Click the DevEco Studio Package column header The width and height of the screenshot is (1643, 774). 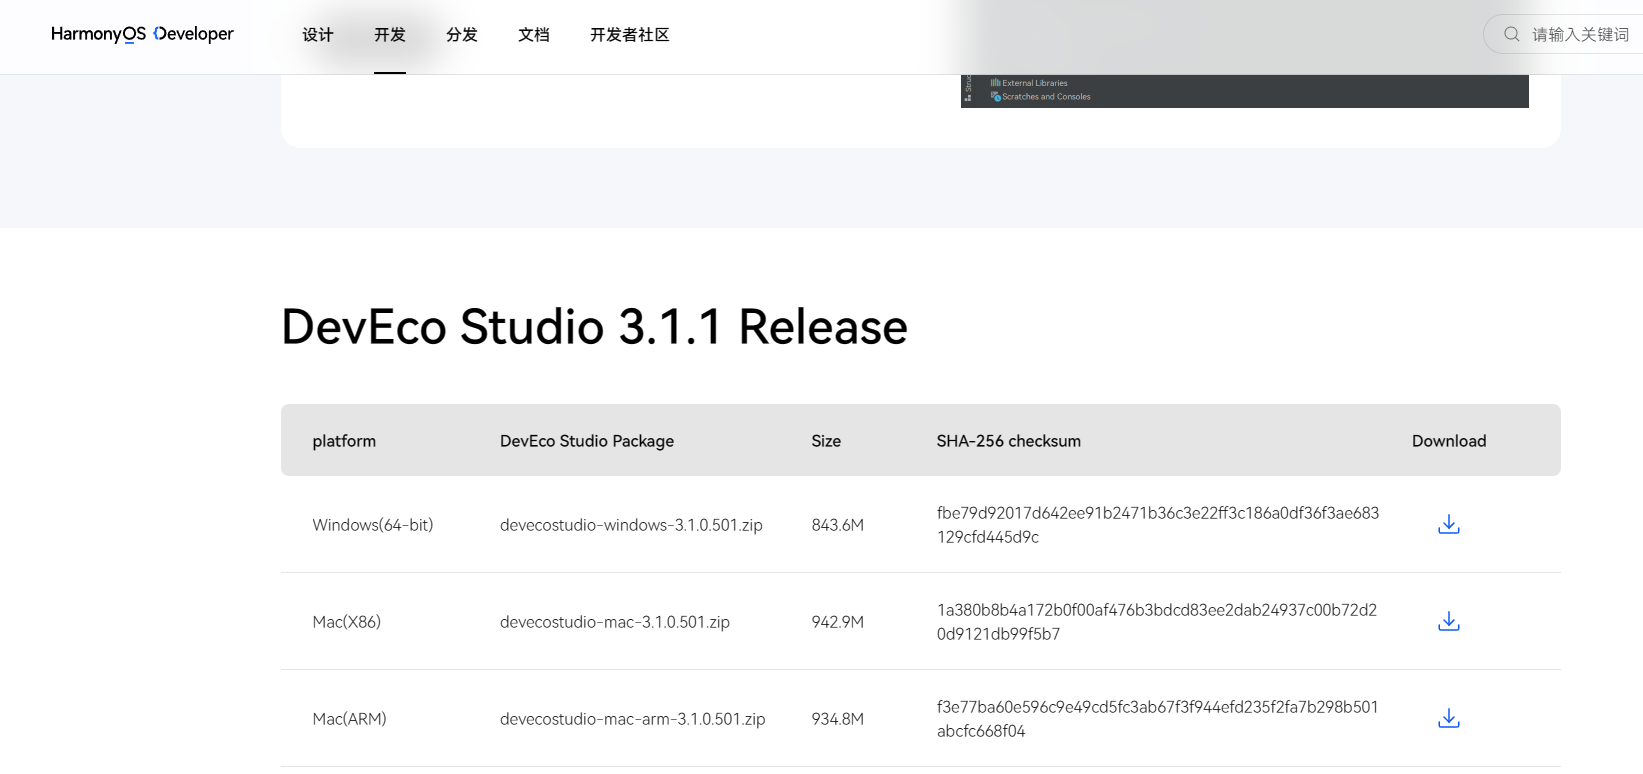tap(587, 441)
